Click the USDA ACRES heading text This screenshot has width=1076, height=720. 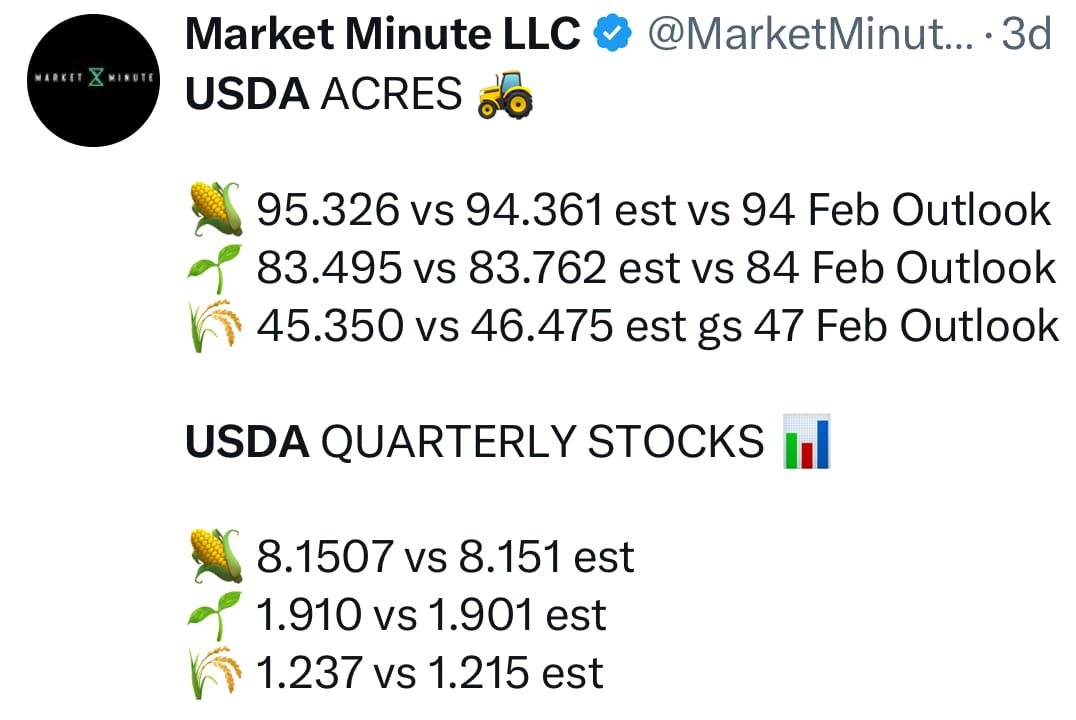coord(323,95)
